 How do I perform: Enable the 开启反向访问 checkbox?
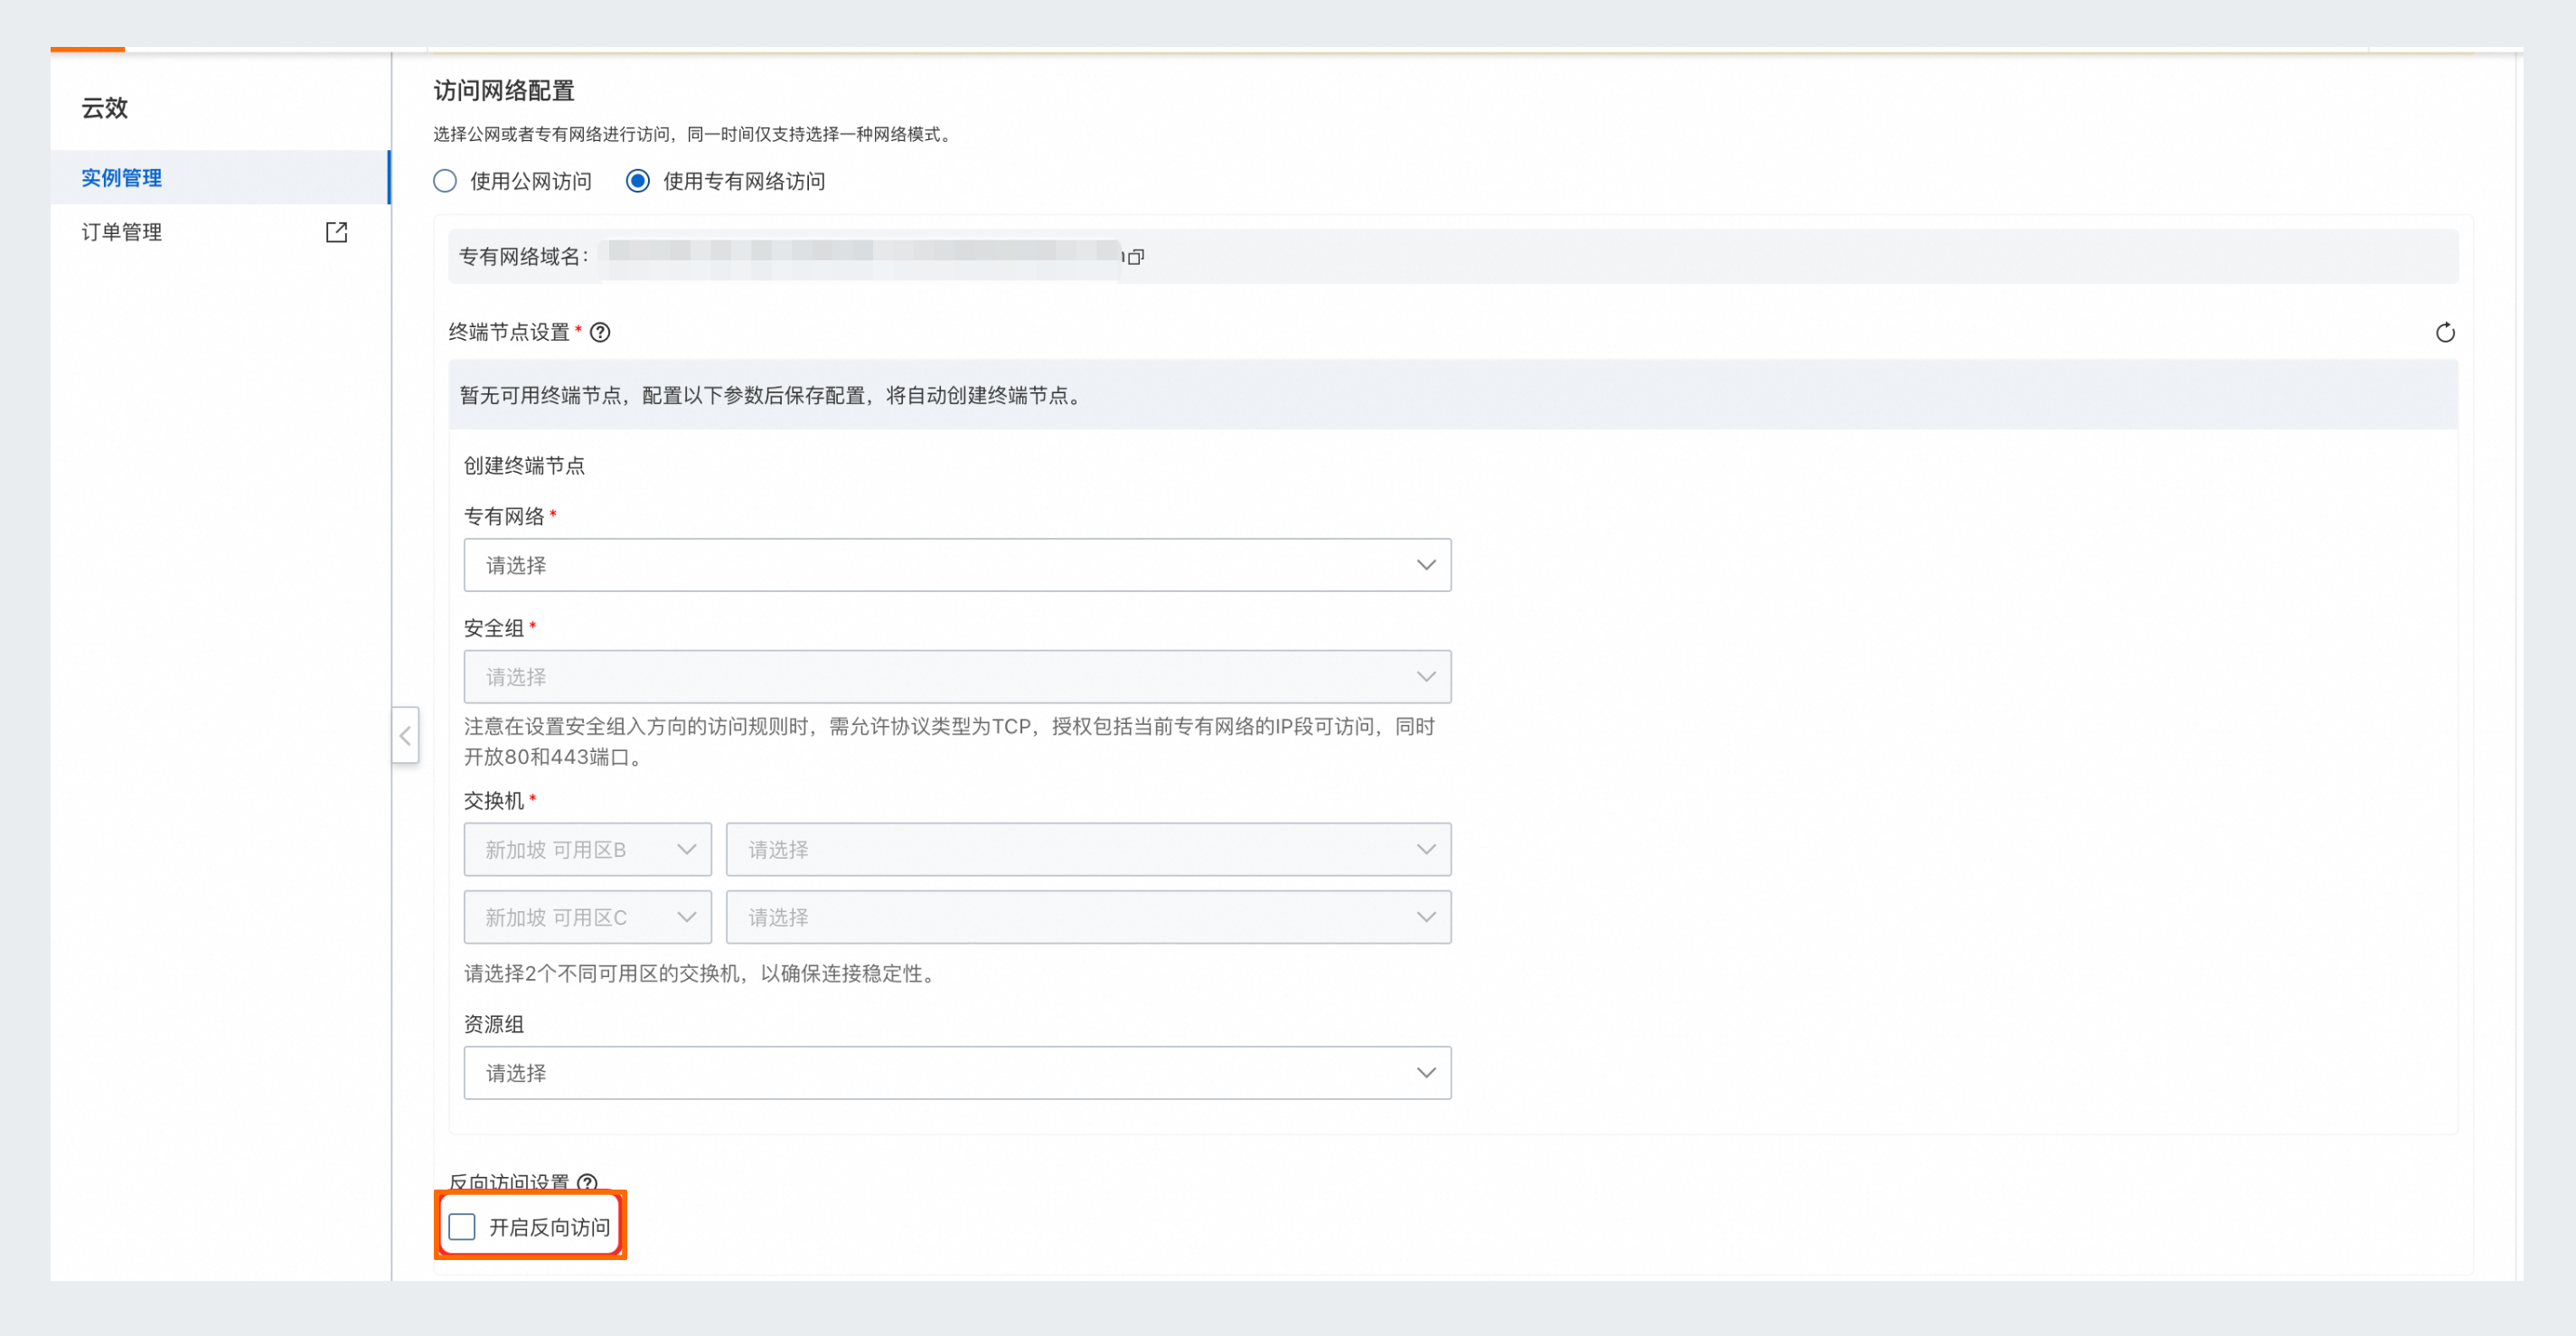tap(462, 1226)
